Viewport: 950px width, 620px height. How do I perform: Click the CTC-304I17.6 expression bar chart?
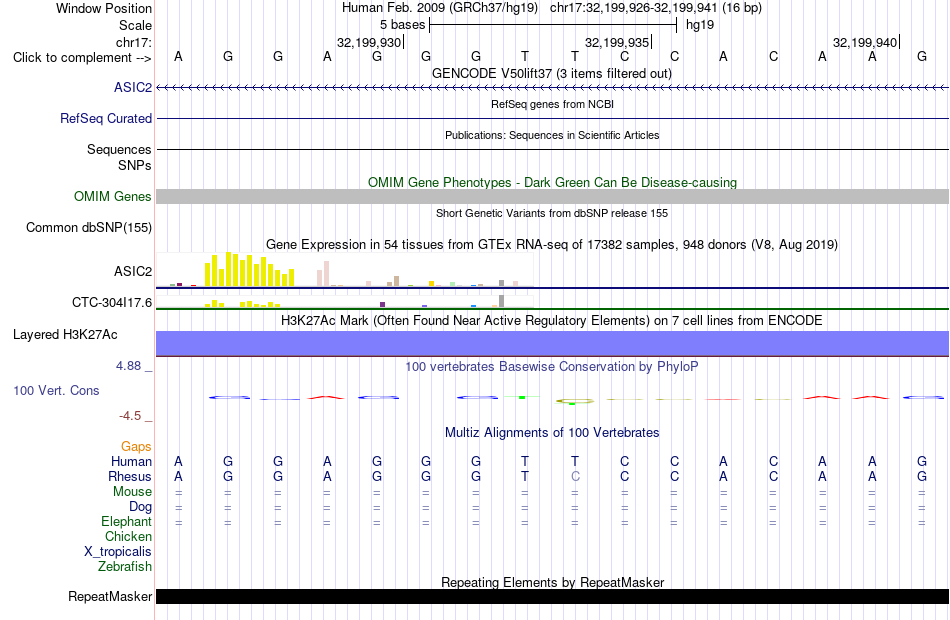[x=345, y=301]
